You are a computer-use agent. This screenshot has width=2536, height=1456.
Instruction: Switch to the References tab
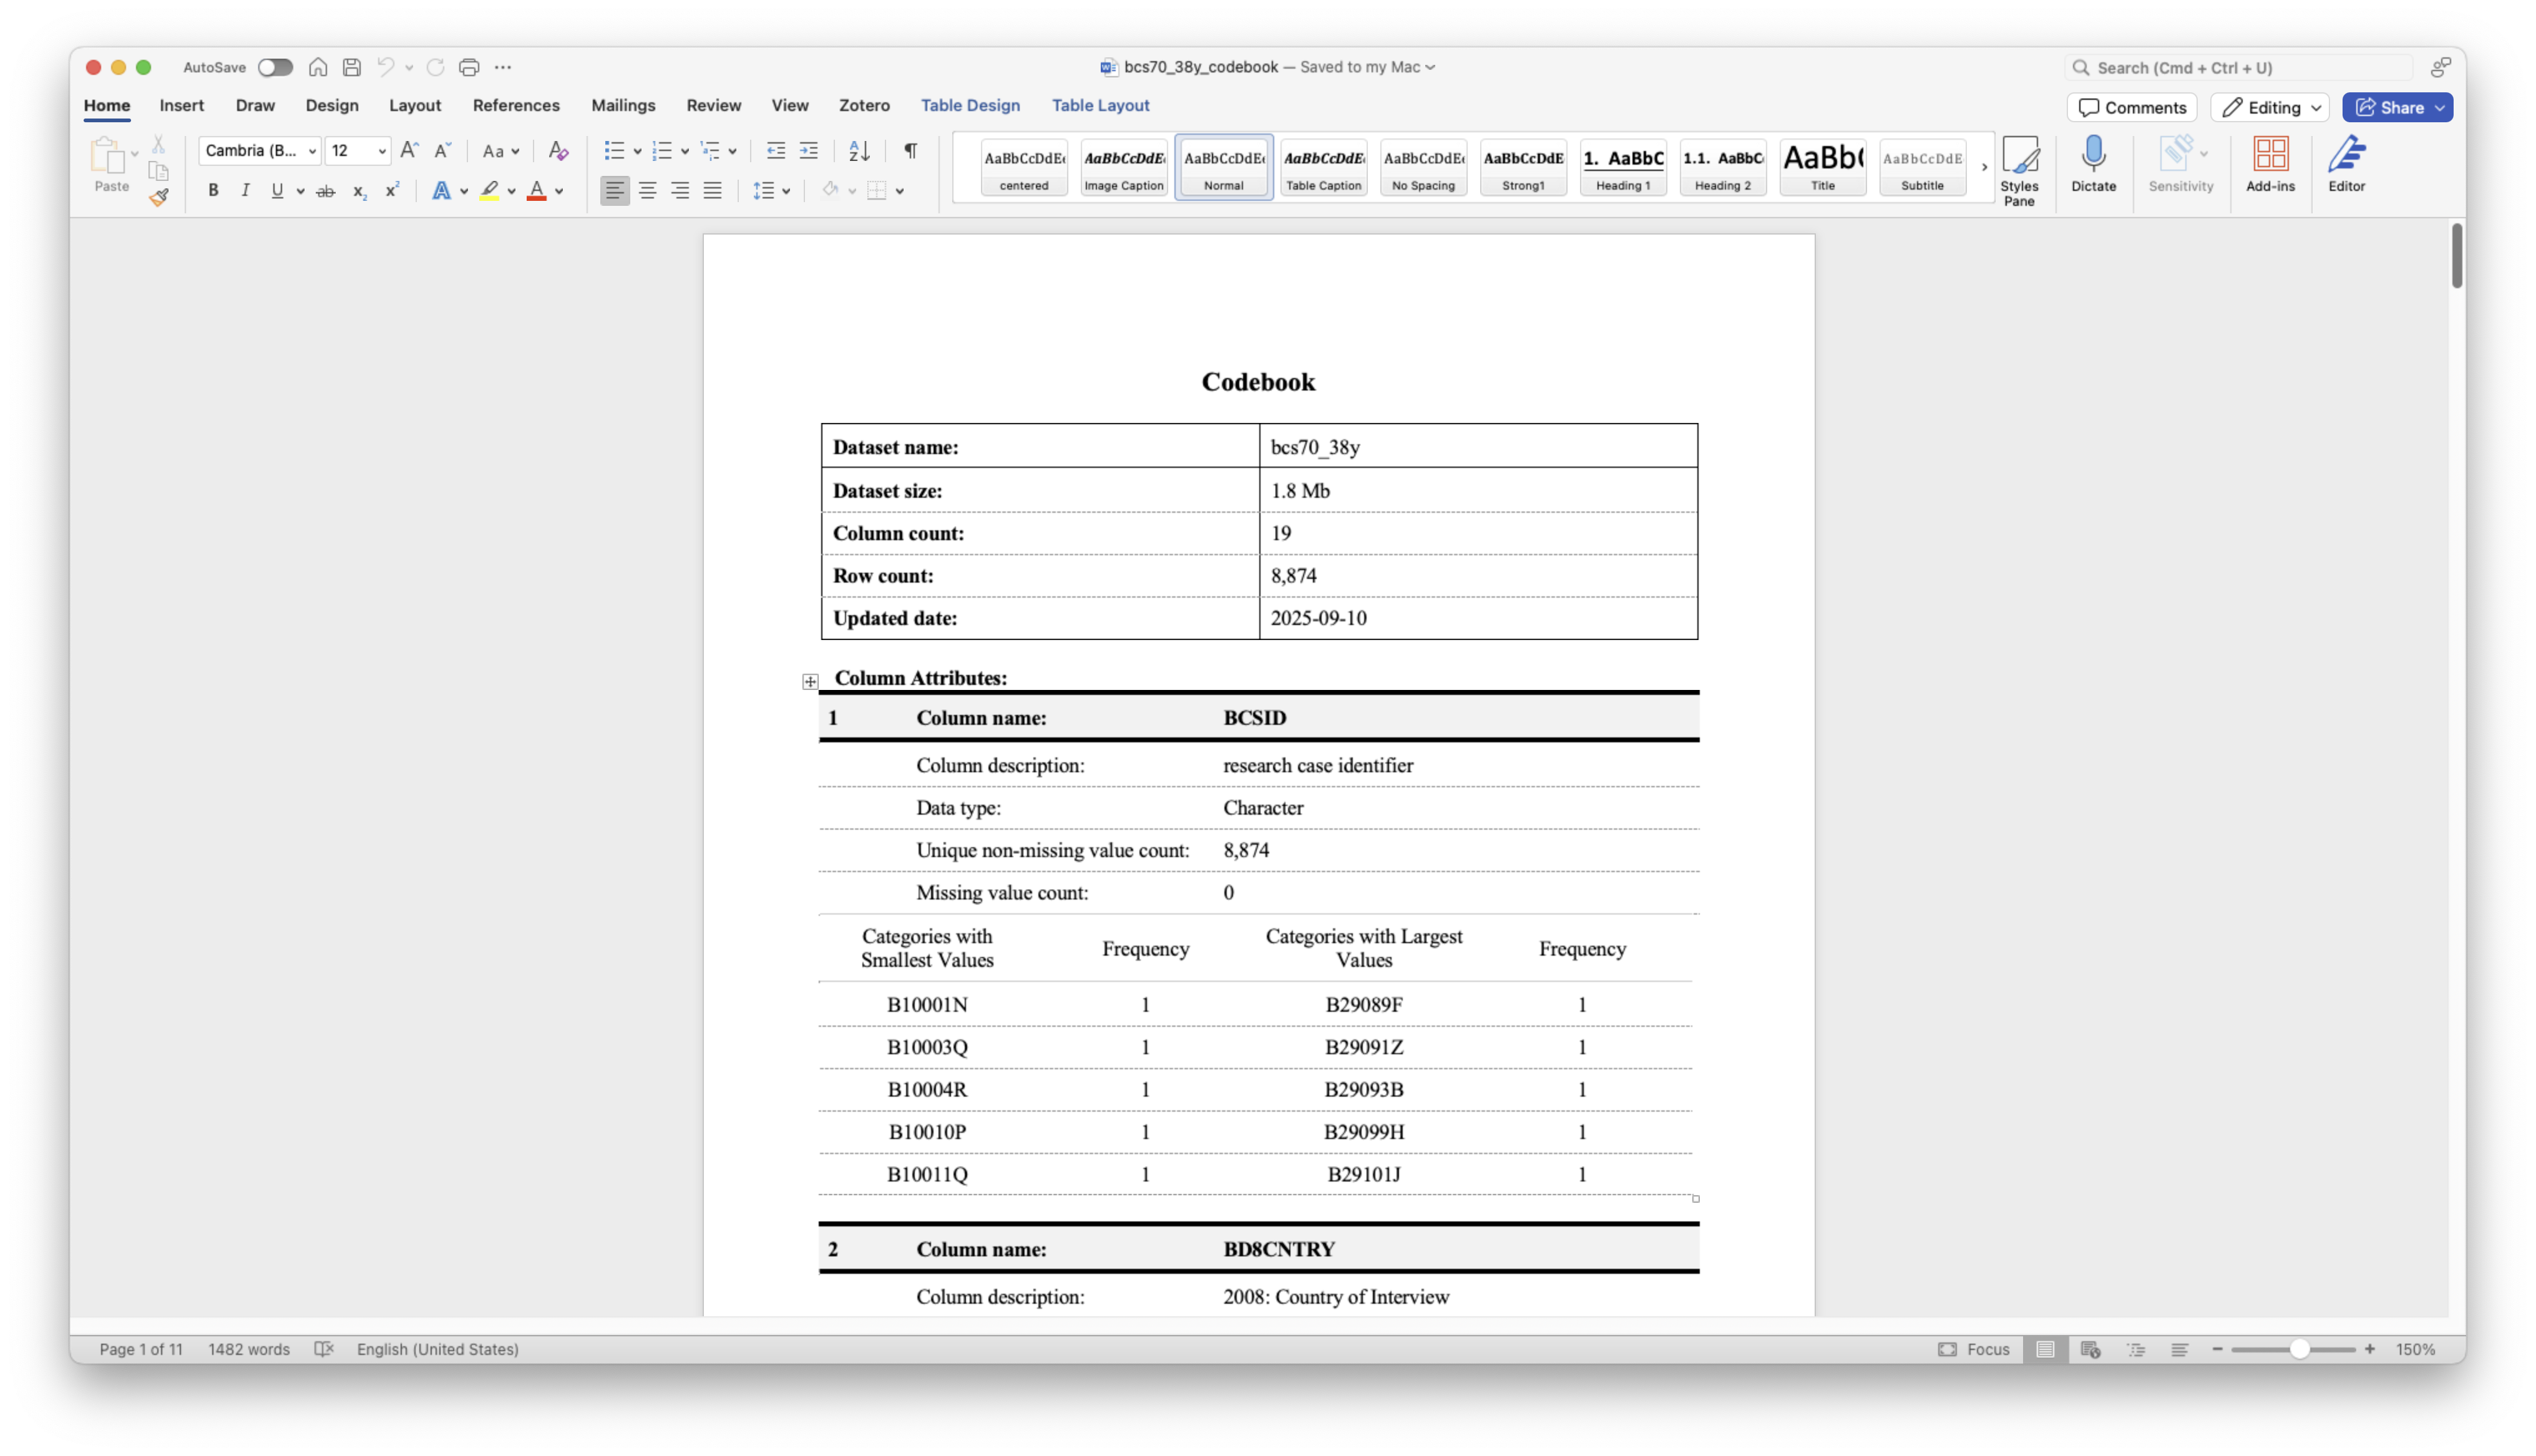[x=516, y=105]
